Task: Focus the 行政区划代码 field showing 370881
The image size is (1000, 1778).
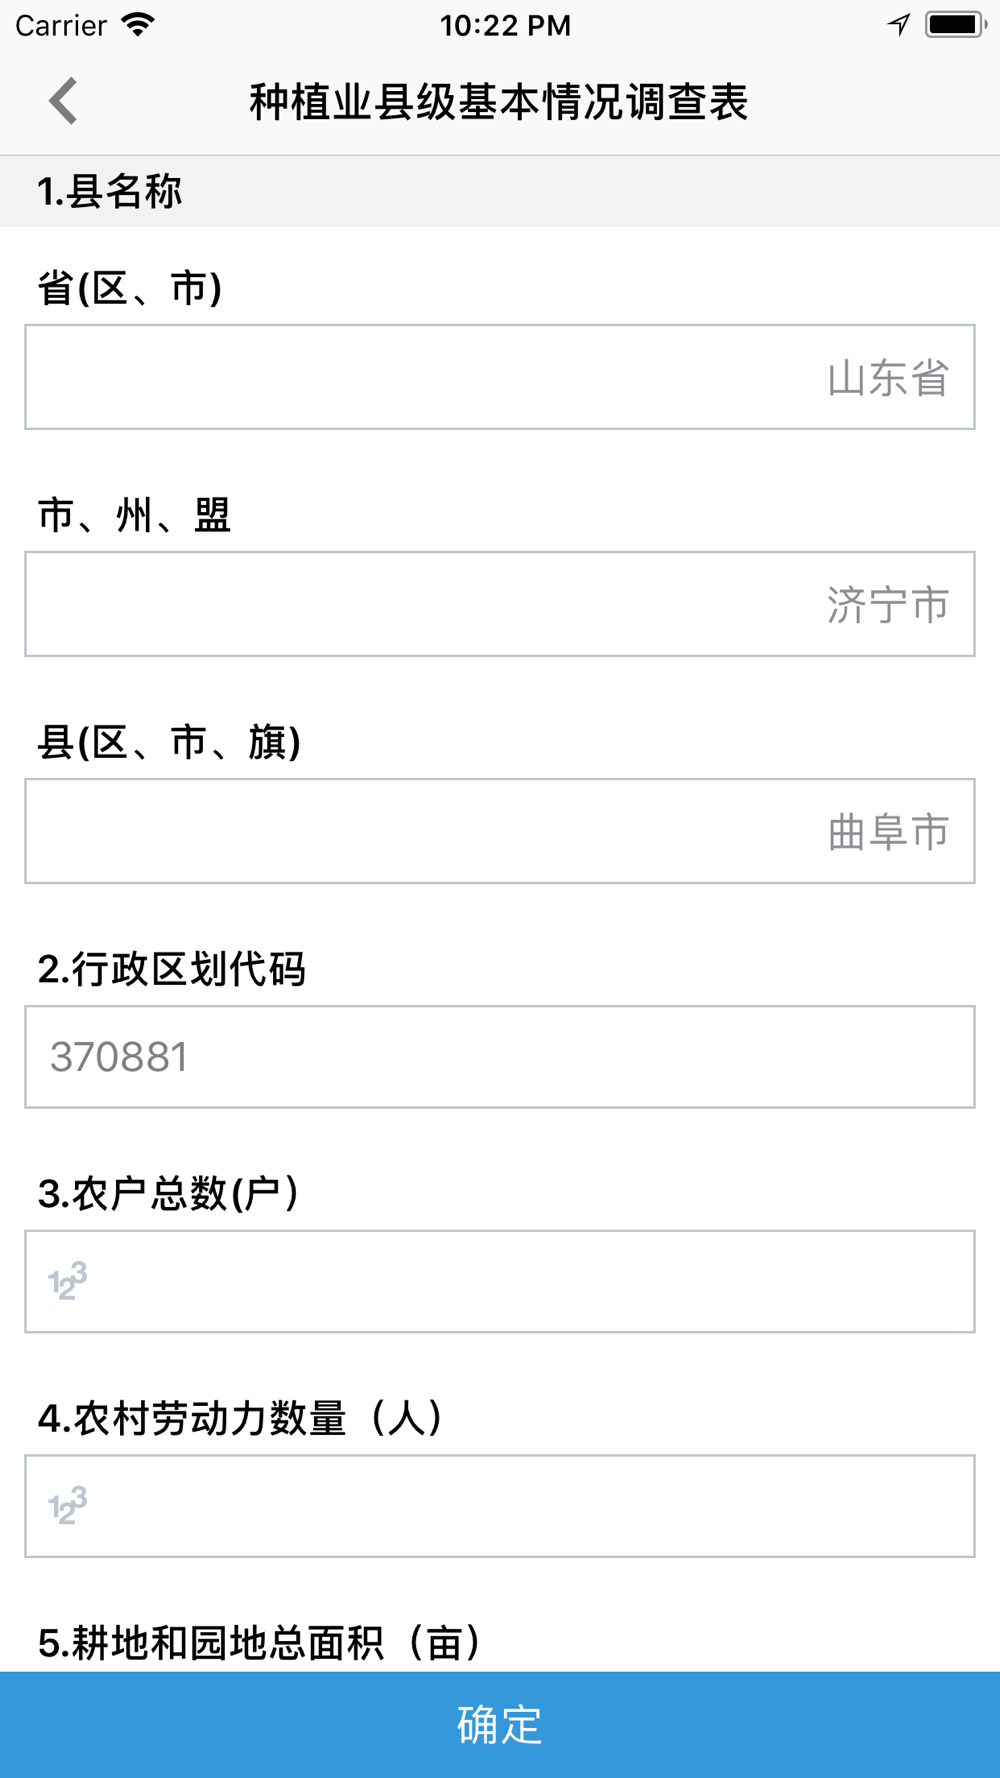Action: tap(500, 1057)
